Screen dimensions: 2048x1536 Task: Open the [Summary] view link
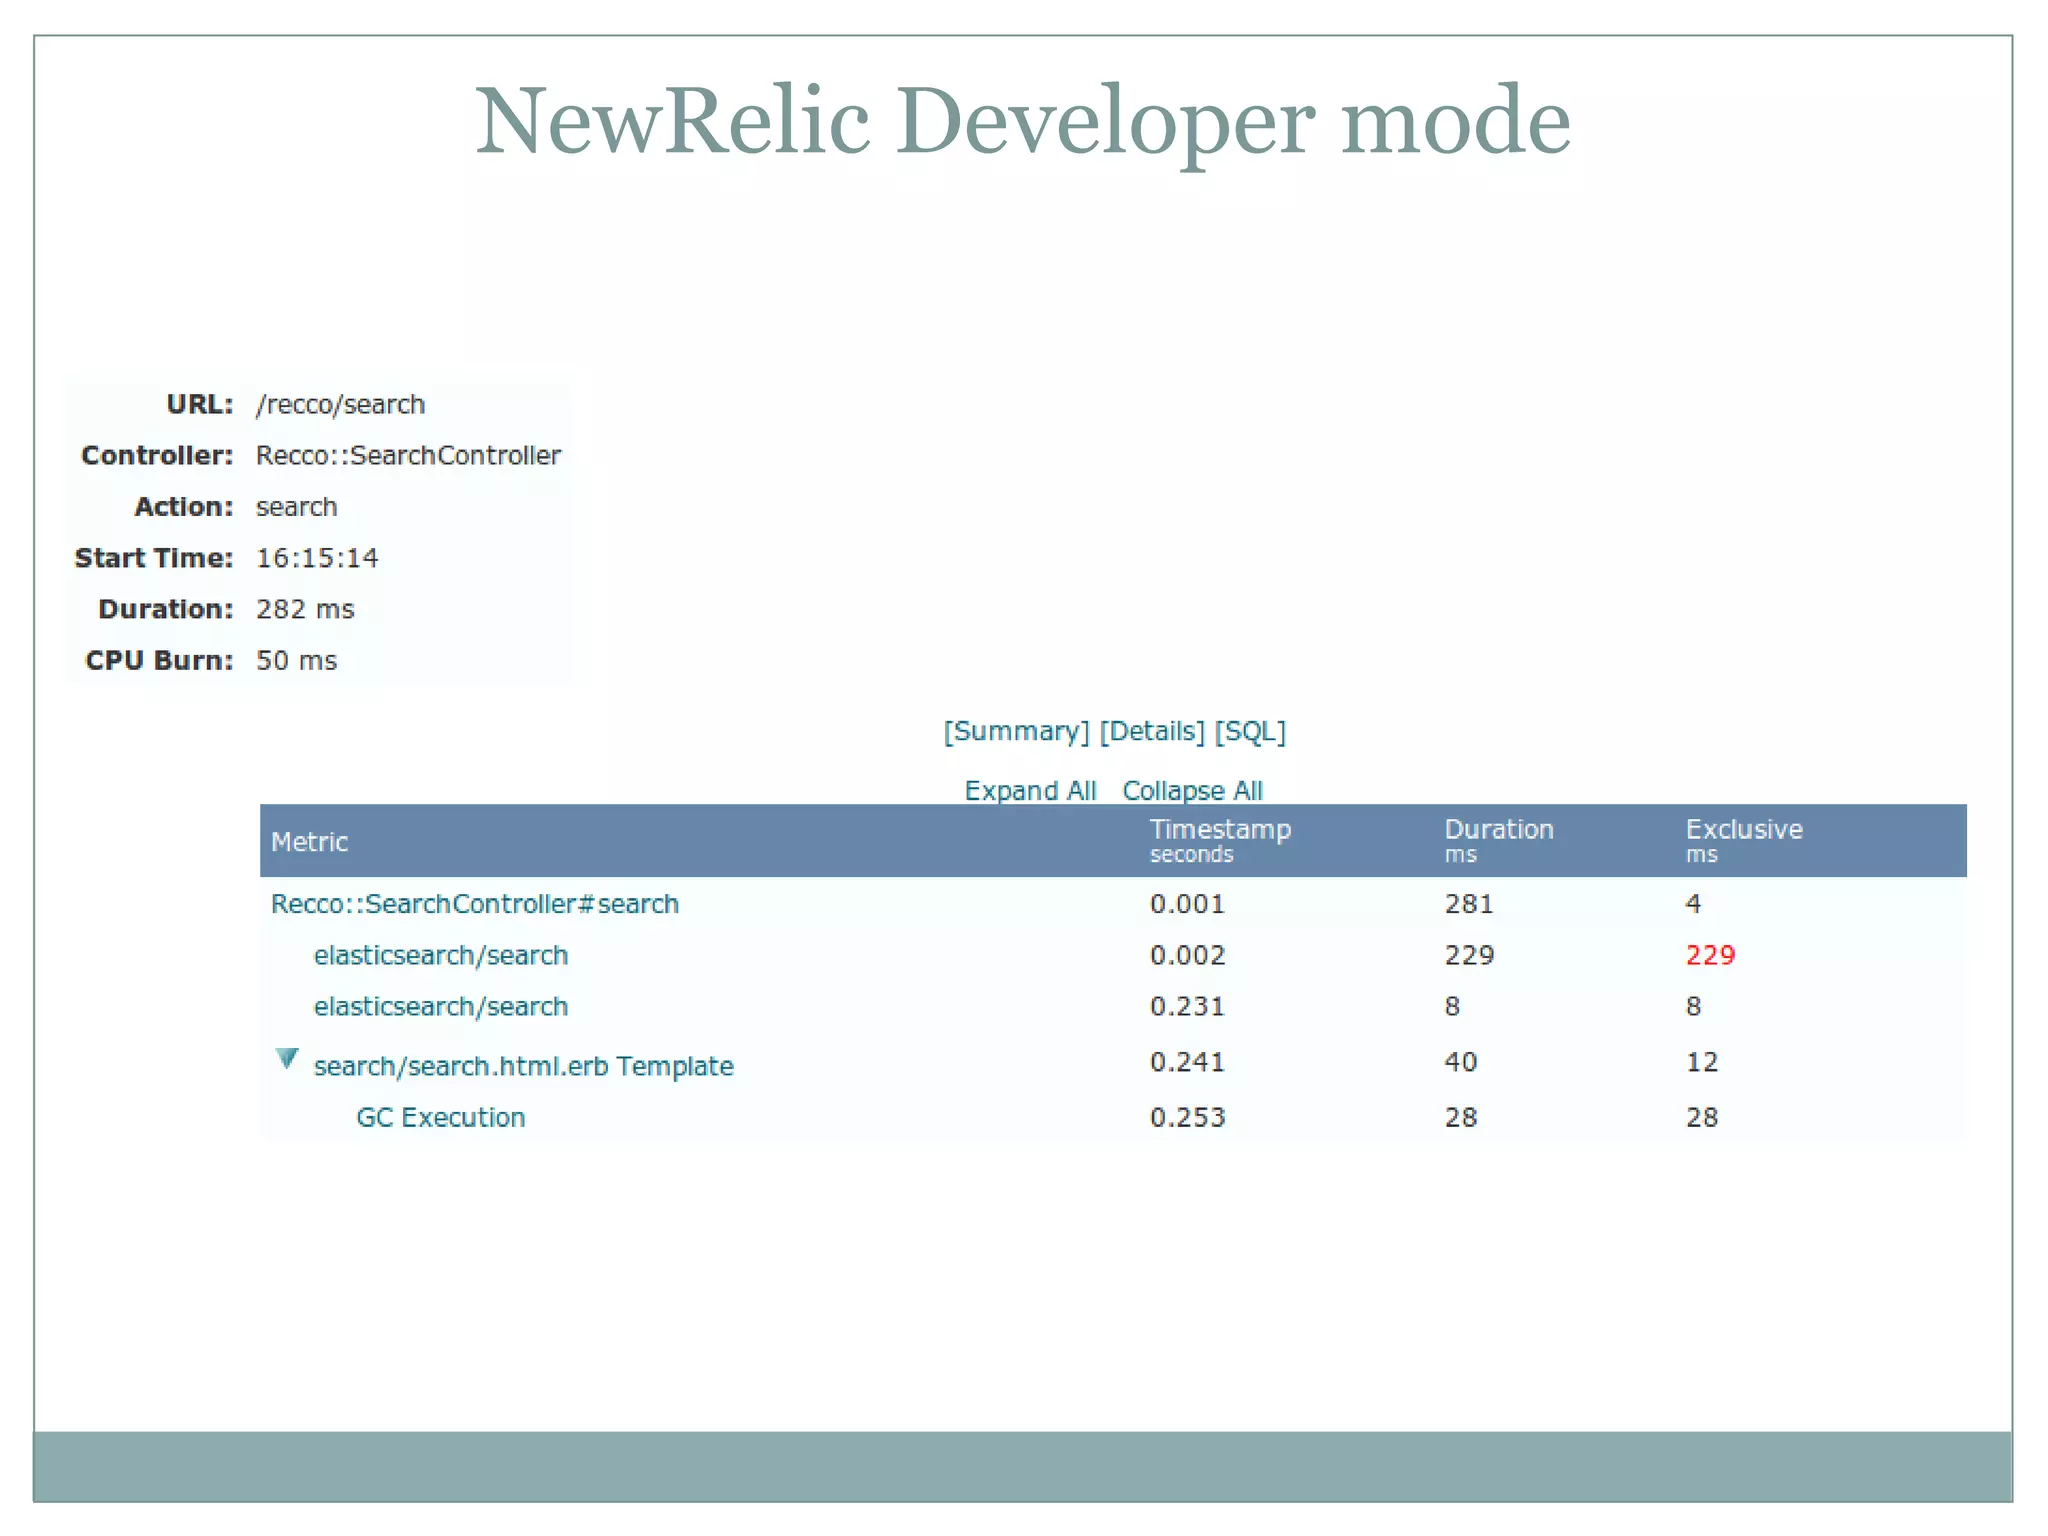pos(1016,731)
